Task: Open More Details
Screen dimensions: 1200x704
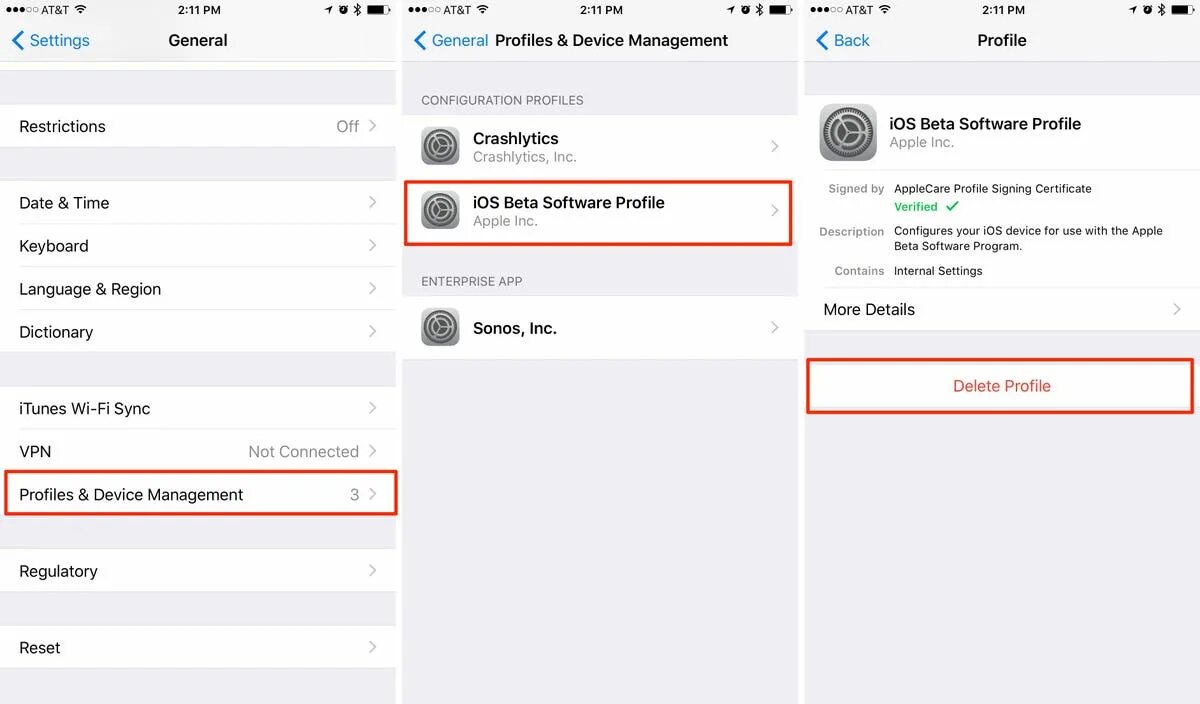Action: pyautogui.click(x=1002, y=309)
